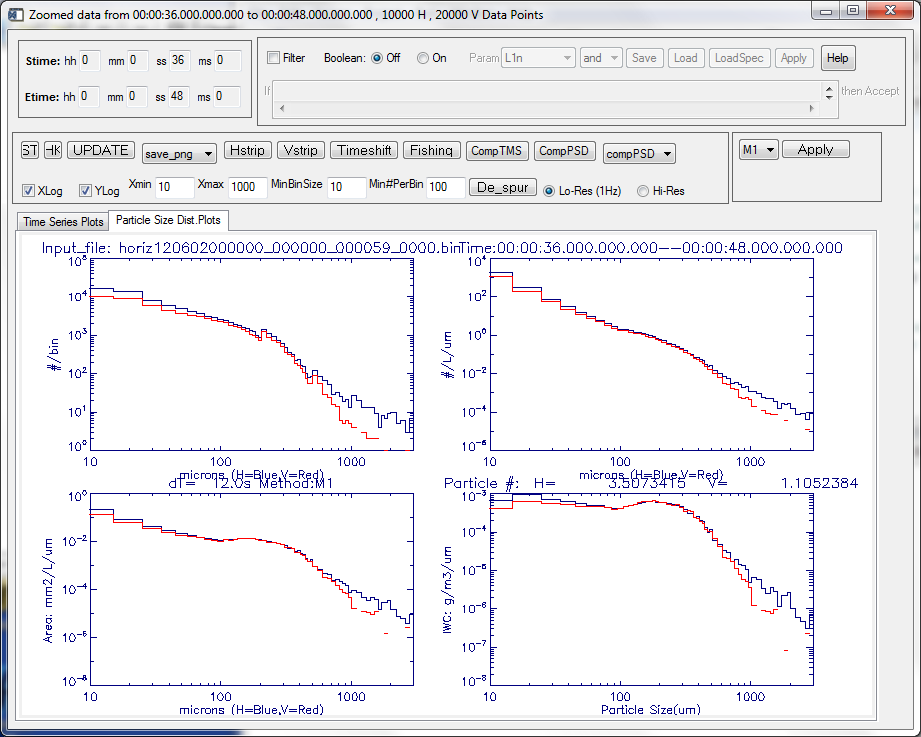Expand the compPSD dropdown list
The image size is (921, 737).
(638, 153)
